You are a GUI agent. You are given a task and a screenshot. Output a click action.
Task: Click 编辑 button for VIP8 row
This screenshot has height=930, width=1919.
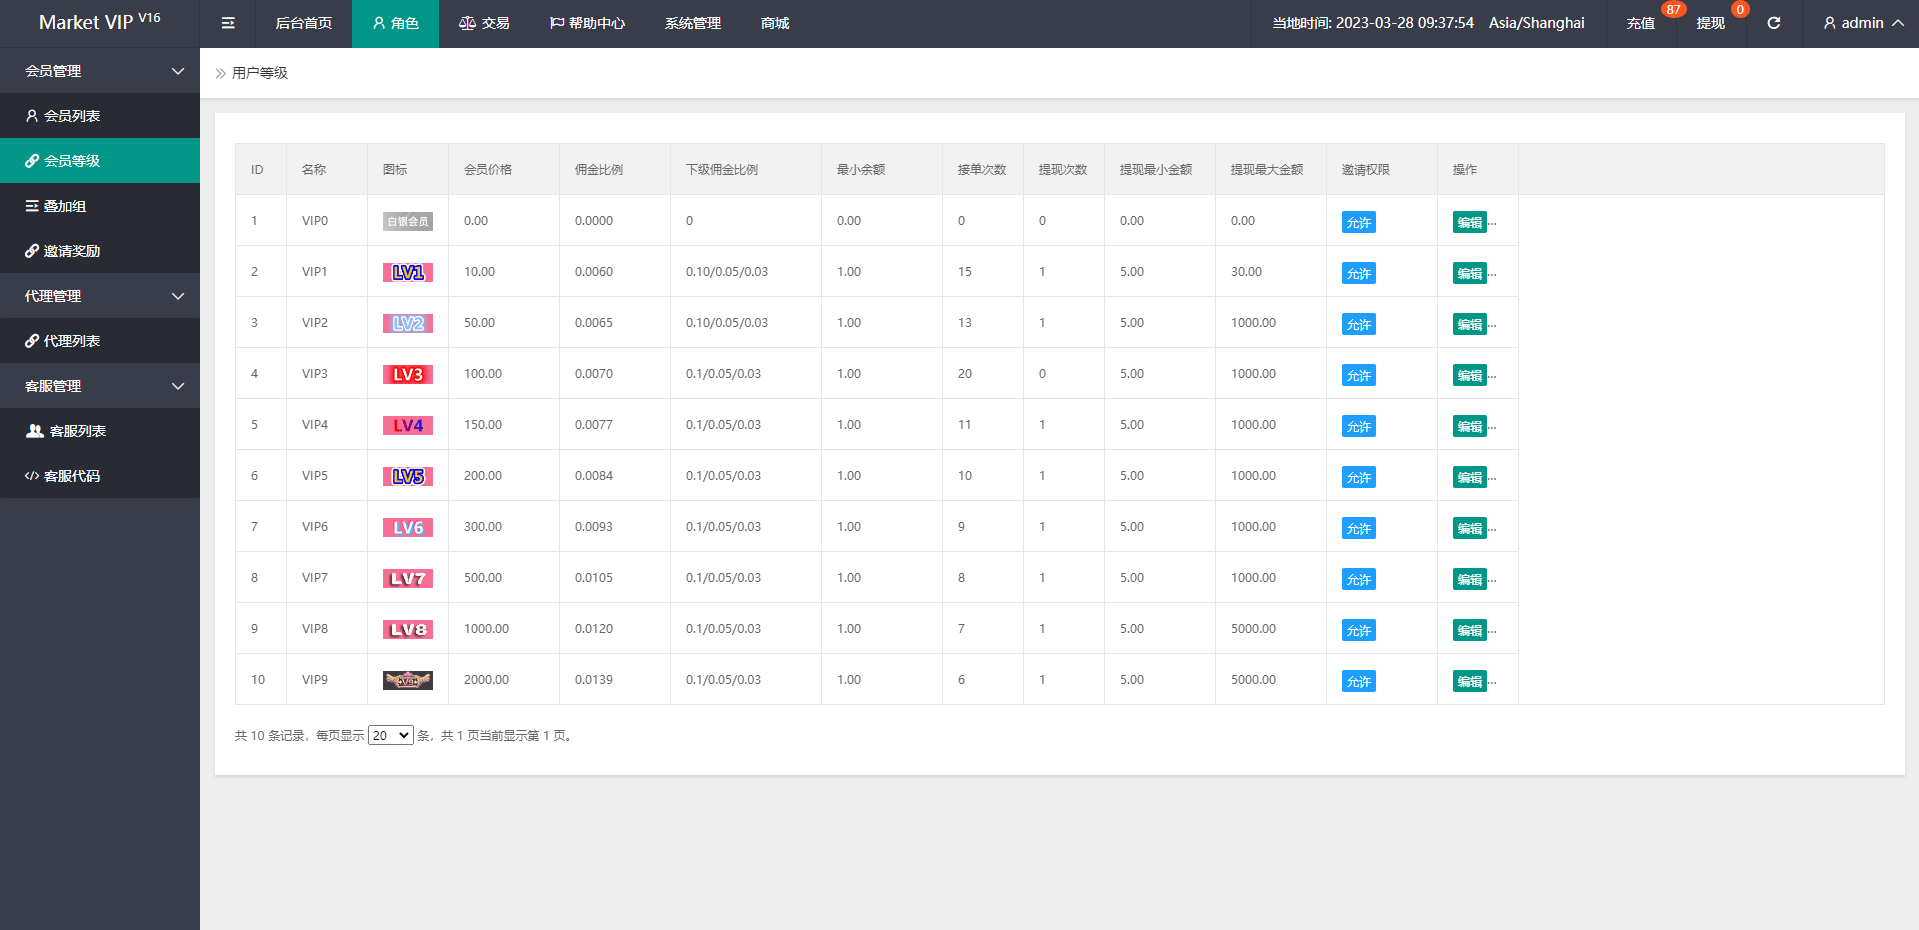[x=1469, y=630]
